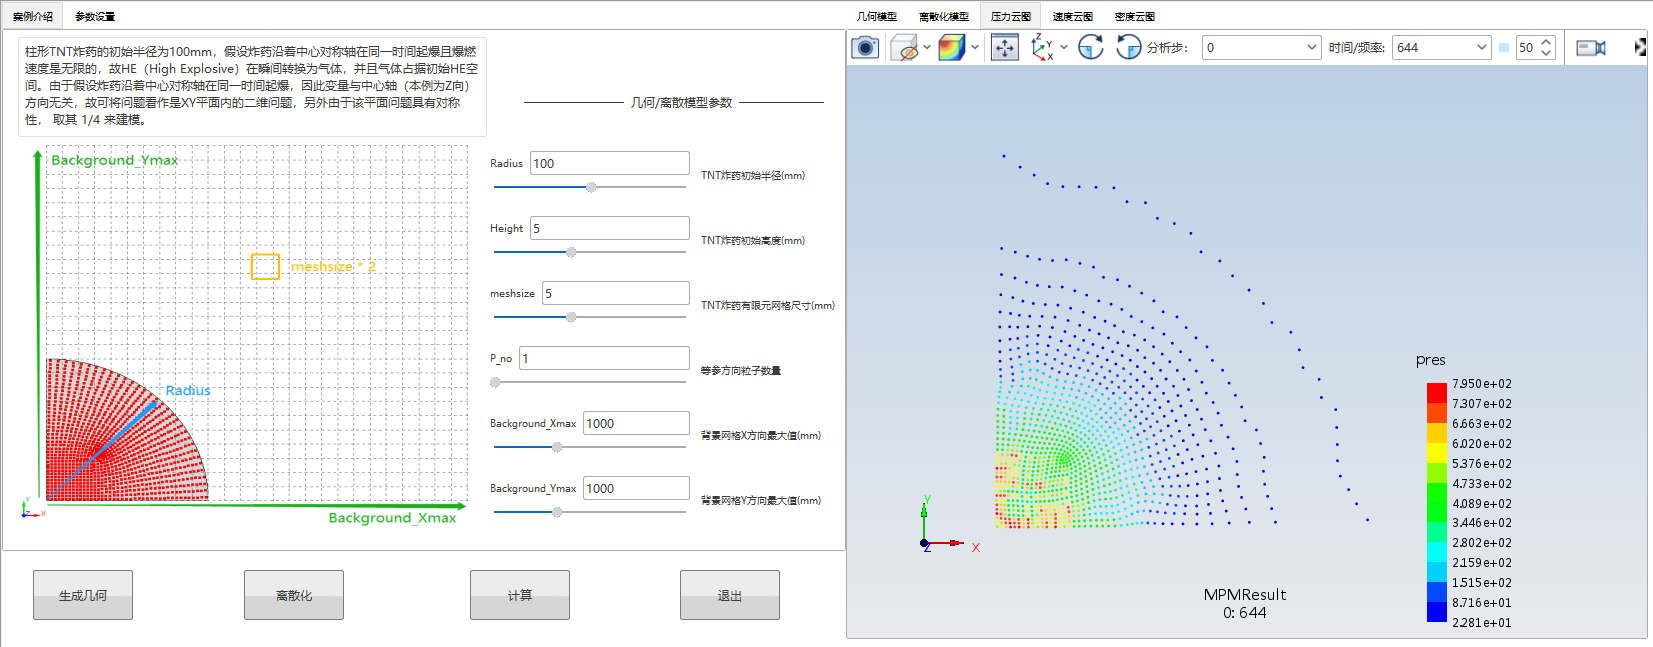The image size is (1653, 647).
Task: Open the 时间/频率 combo box showing 644
Action: 1441,47
